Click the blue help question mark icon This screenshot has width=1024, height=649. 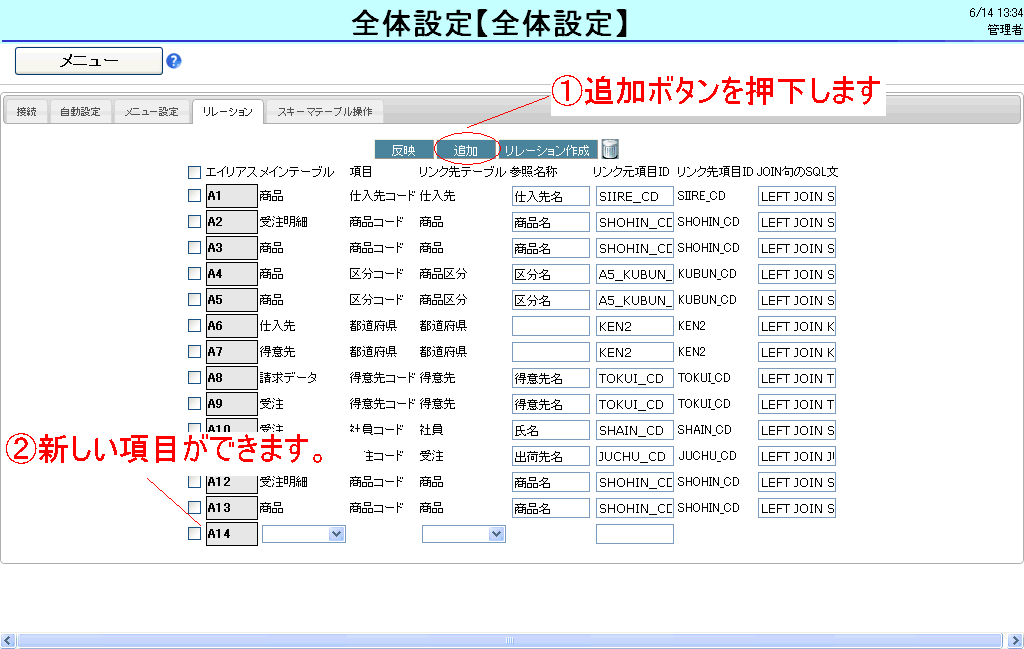(174, 61)
